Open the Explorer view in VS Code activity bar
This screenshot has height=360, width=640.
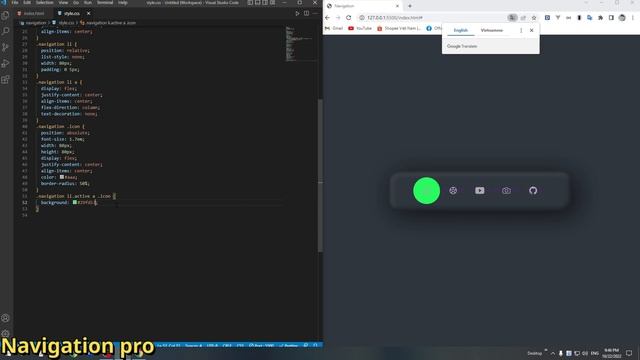(5, 16)
